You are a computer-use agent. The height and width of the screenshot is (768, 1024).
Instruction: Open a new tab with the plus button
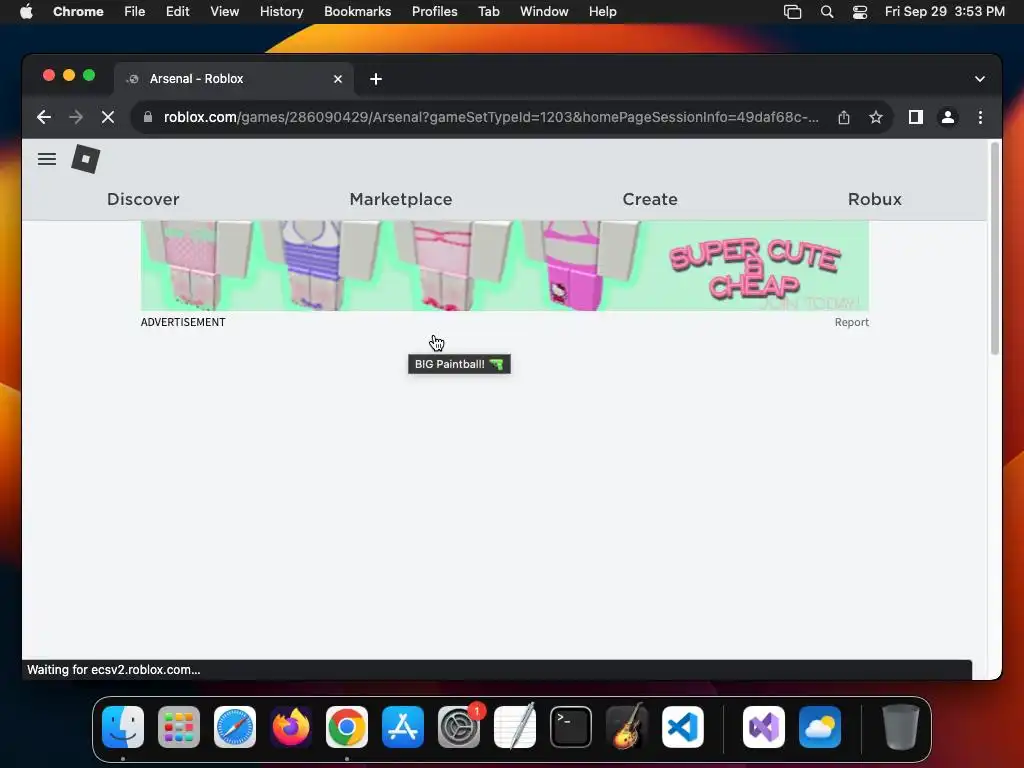coord(376,79)
